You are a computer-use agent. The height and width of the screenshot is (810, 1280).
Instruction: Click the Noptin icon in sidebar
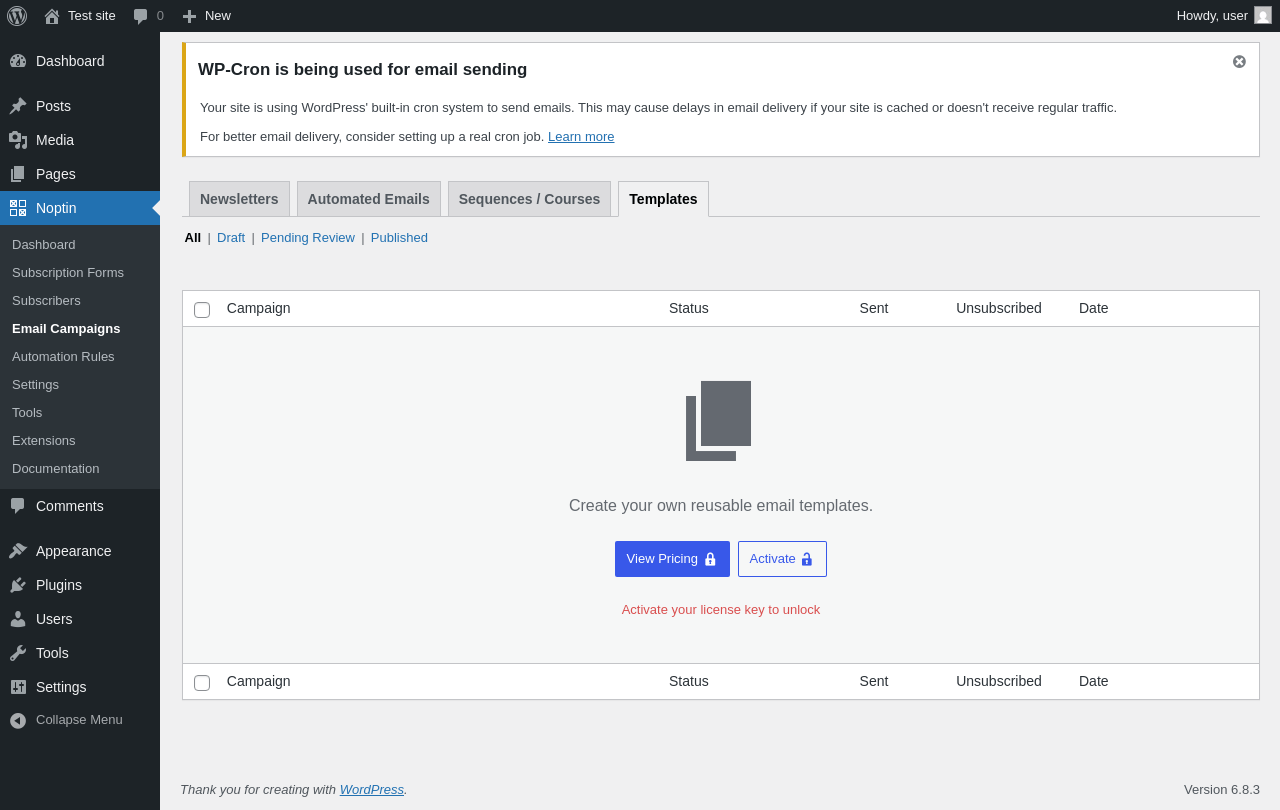point(18,208)
